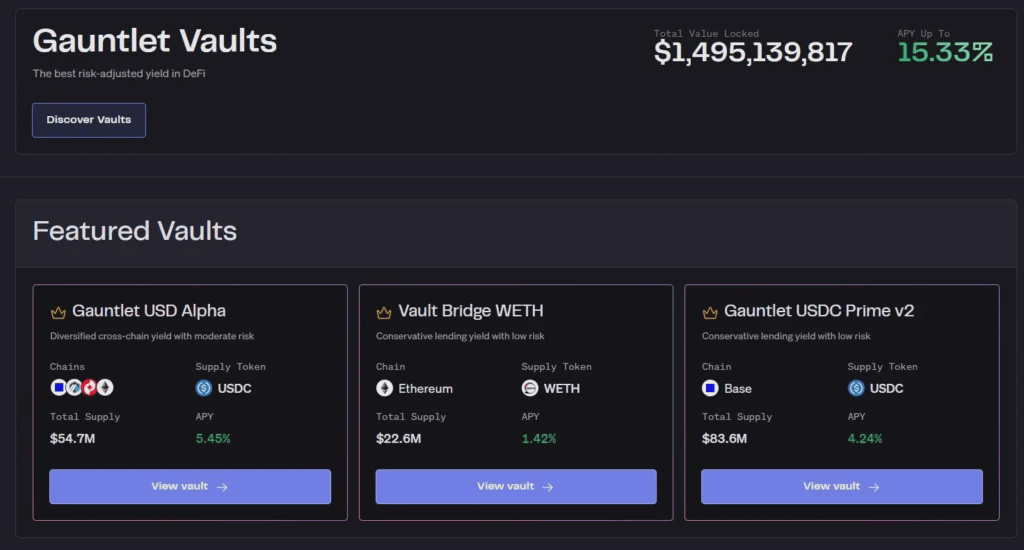Click 'Diversified cross-chain yield with moderate risk' description
This screenshot has height=550, width=1024.
point(152,336)
